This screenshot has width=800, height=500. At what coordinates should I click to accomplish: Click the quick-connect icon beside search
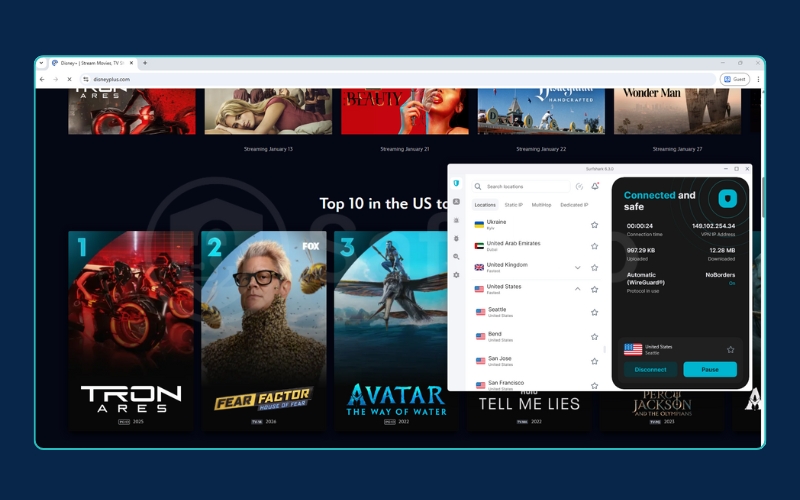click(579, 187)
